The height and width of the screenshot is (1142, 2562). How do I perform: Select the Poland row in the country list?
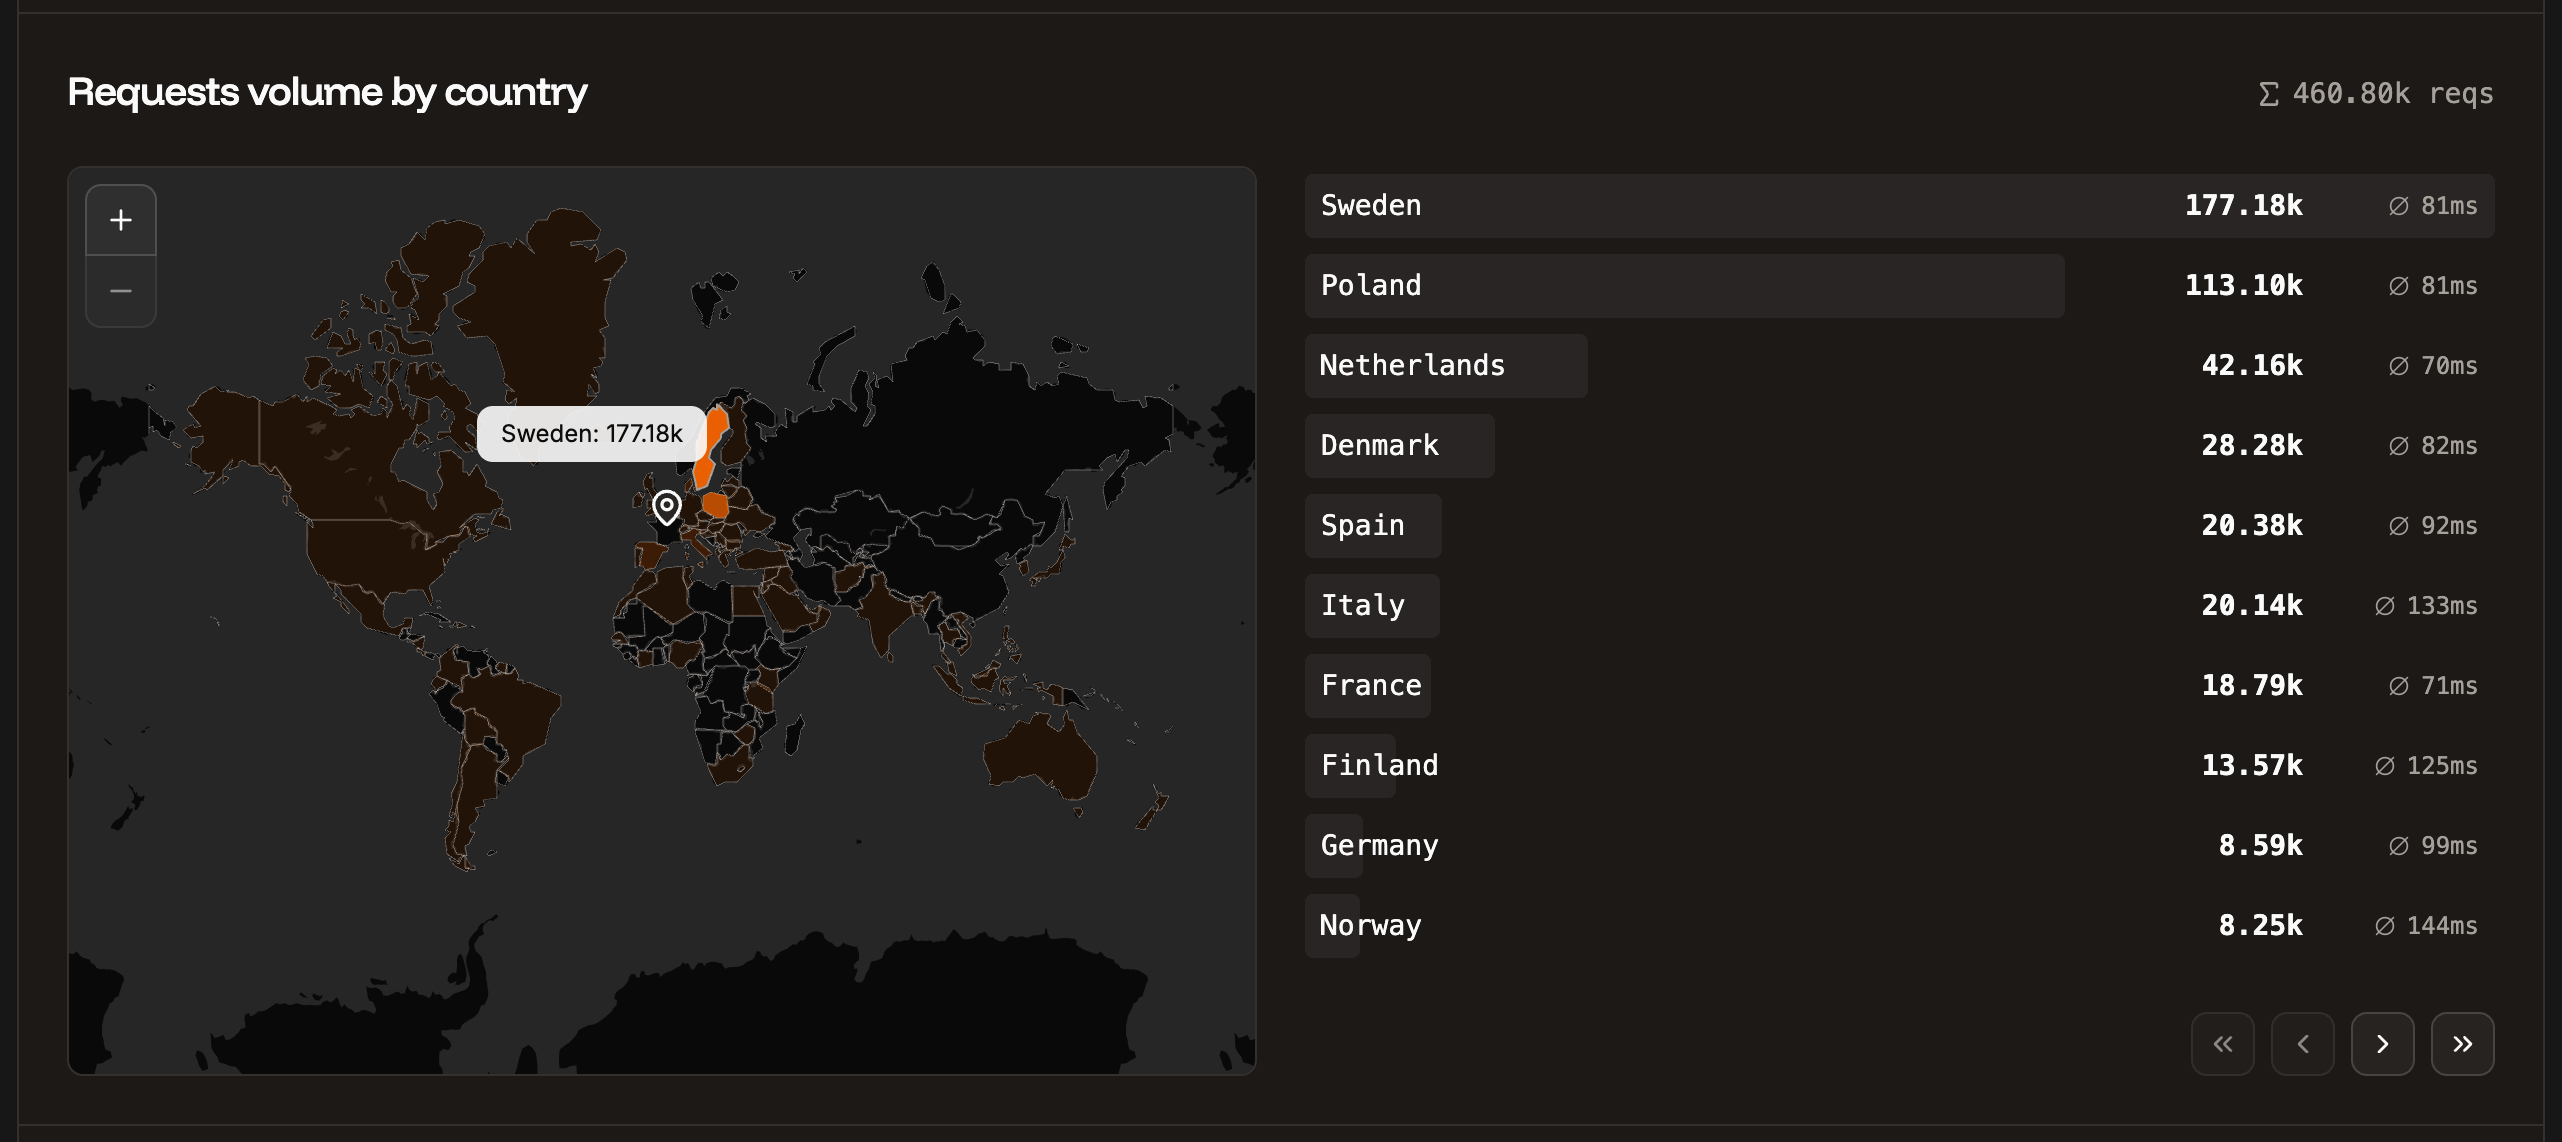[x=1370, y=285]
